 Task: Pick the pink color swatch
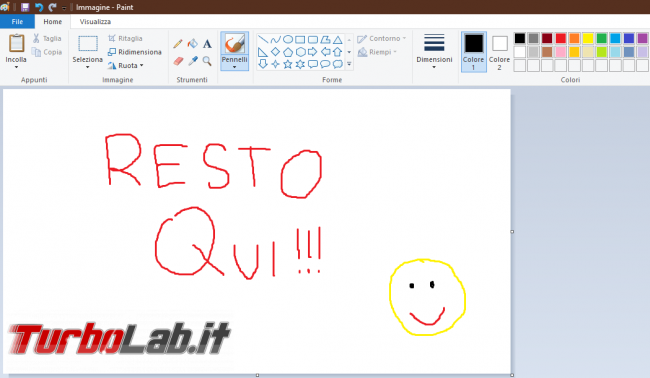[x=560, y=52]
